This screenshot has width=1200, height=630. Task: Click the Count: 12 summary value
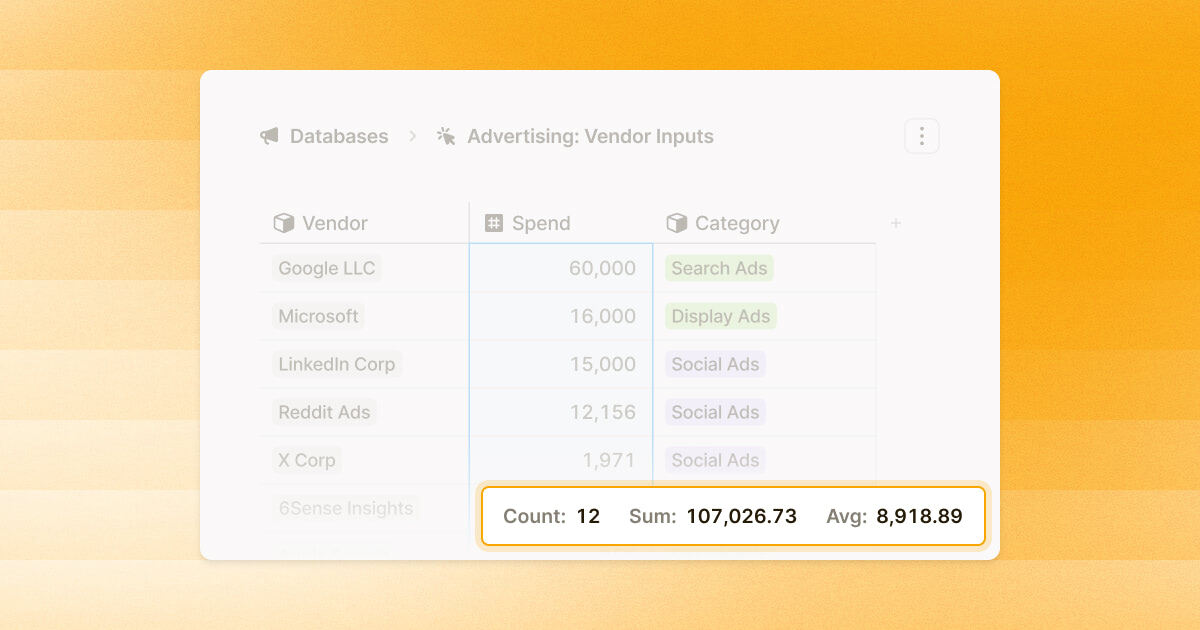point(552,516)
